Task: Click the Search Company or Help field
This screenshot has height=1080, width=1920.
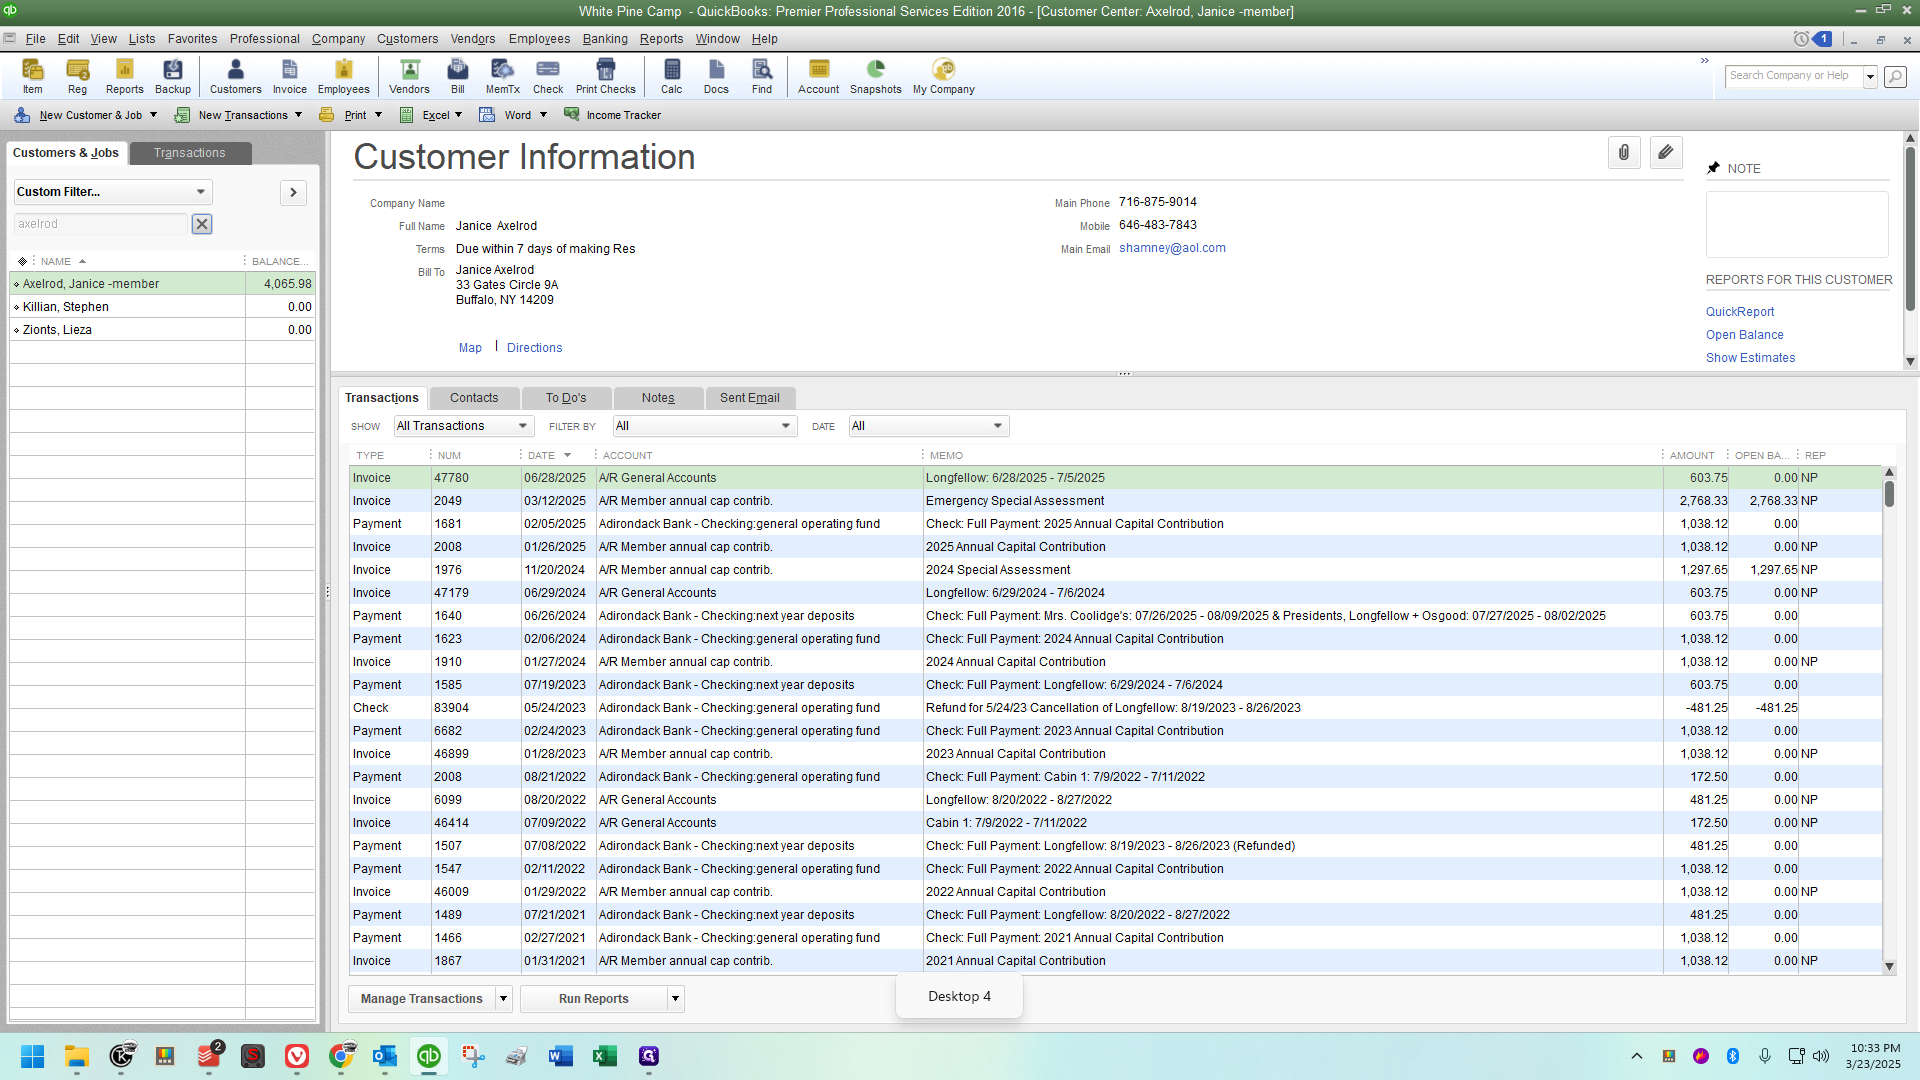Action: coord(1794,76)
